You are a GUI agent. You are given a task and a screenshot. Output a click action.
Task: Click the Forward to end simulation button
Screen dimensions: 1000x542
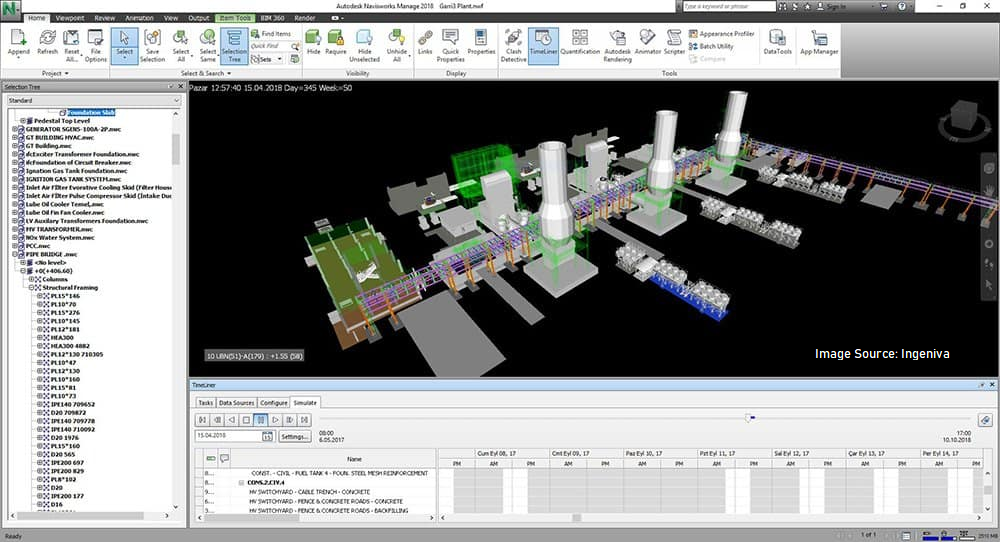click(x=305, y=420)
